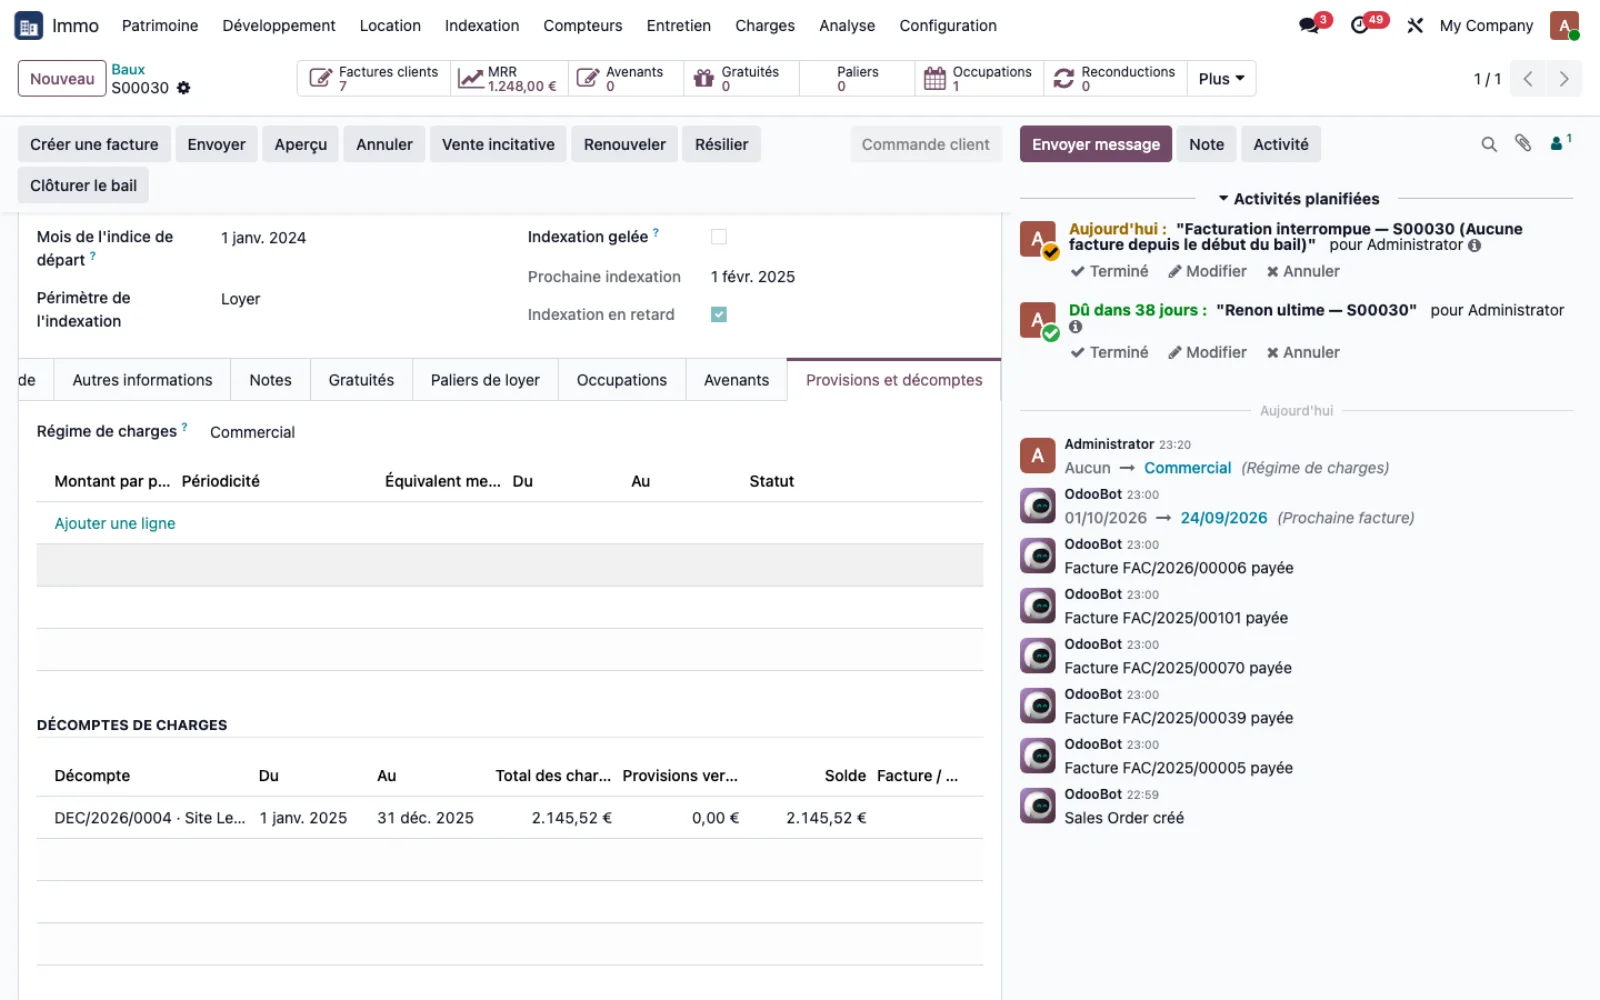Search messages with the magnifier icon
This screenshot has width=1600, height=1000.
(x=1489, y=144)
